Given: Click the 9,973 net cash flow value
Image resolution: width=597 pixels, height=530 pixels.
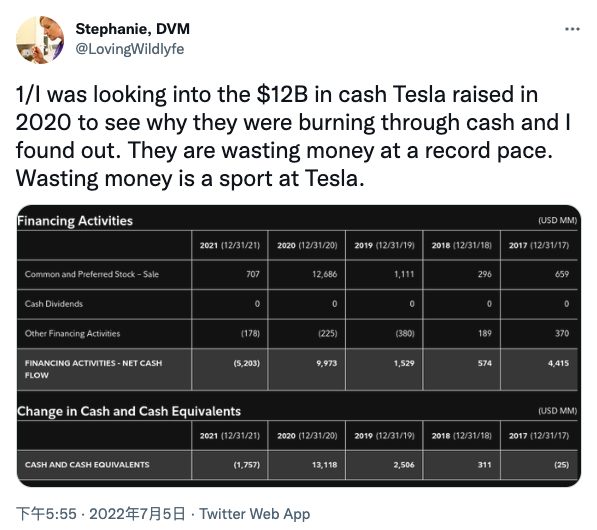Looking at the screenshot, I should click(x=327, y=363).
